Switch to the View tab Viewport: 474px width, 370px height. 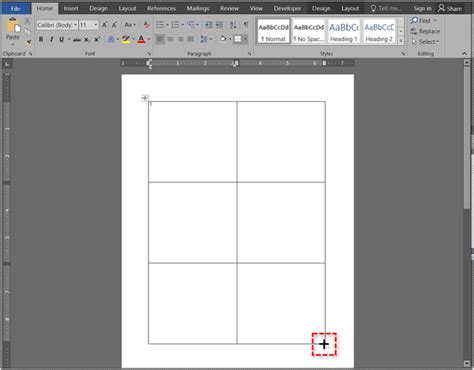pyautogui.click(x=256, y=8)
